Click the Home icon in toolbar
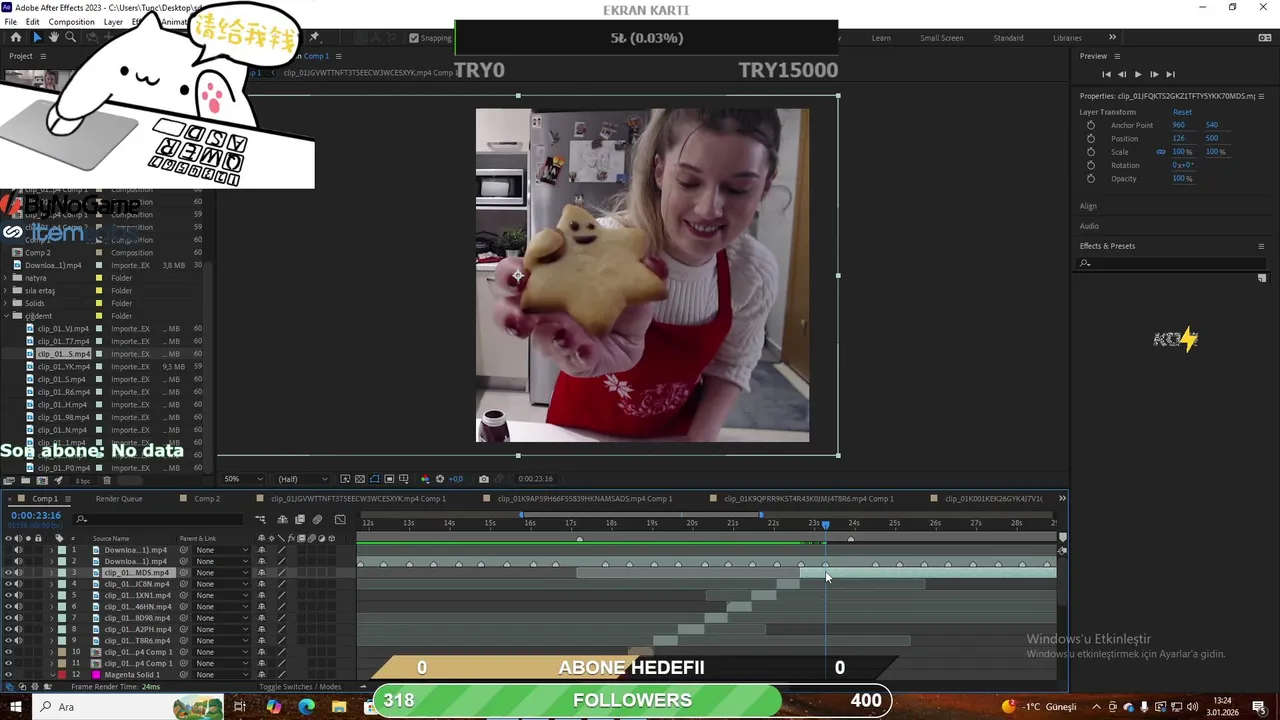Screen dimensions: 1280x720 click(x=16, y=37)
